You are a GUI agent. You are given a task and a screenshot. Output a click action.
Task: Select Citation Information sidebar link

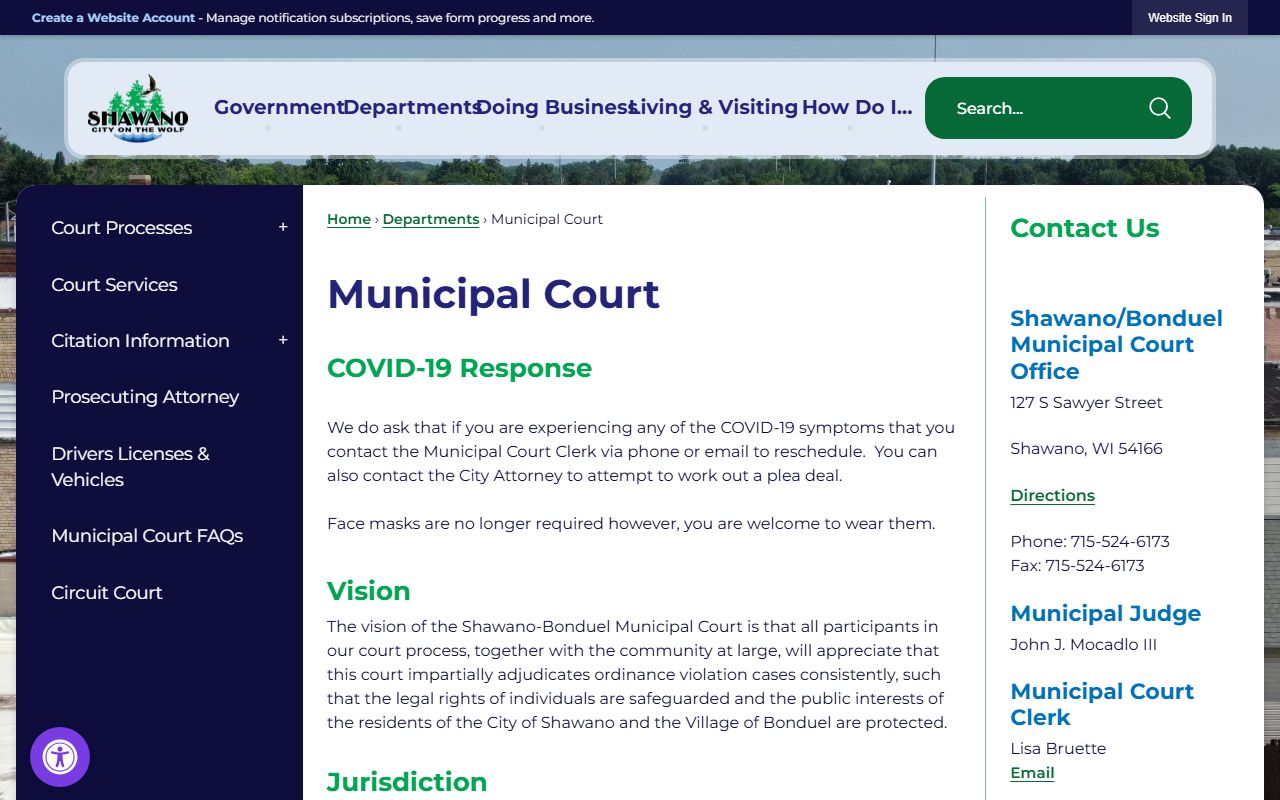[140, 341]
